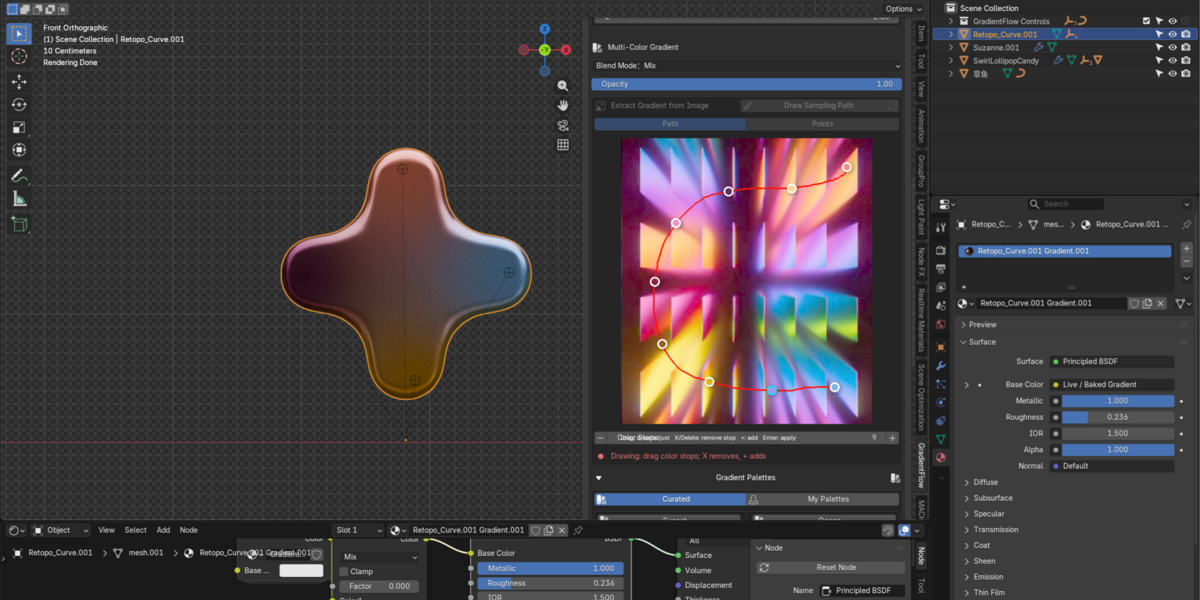Select the Move tool in viewport toolbar
This screenshot has height=600, width=1200.
click(x=19, y=82)
